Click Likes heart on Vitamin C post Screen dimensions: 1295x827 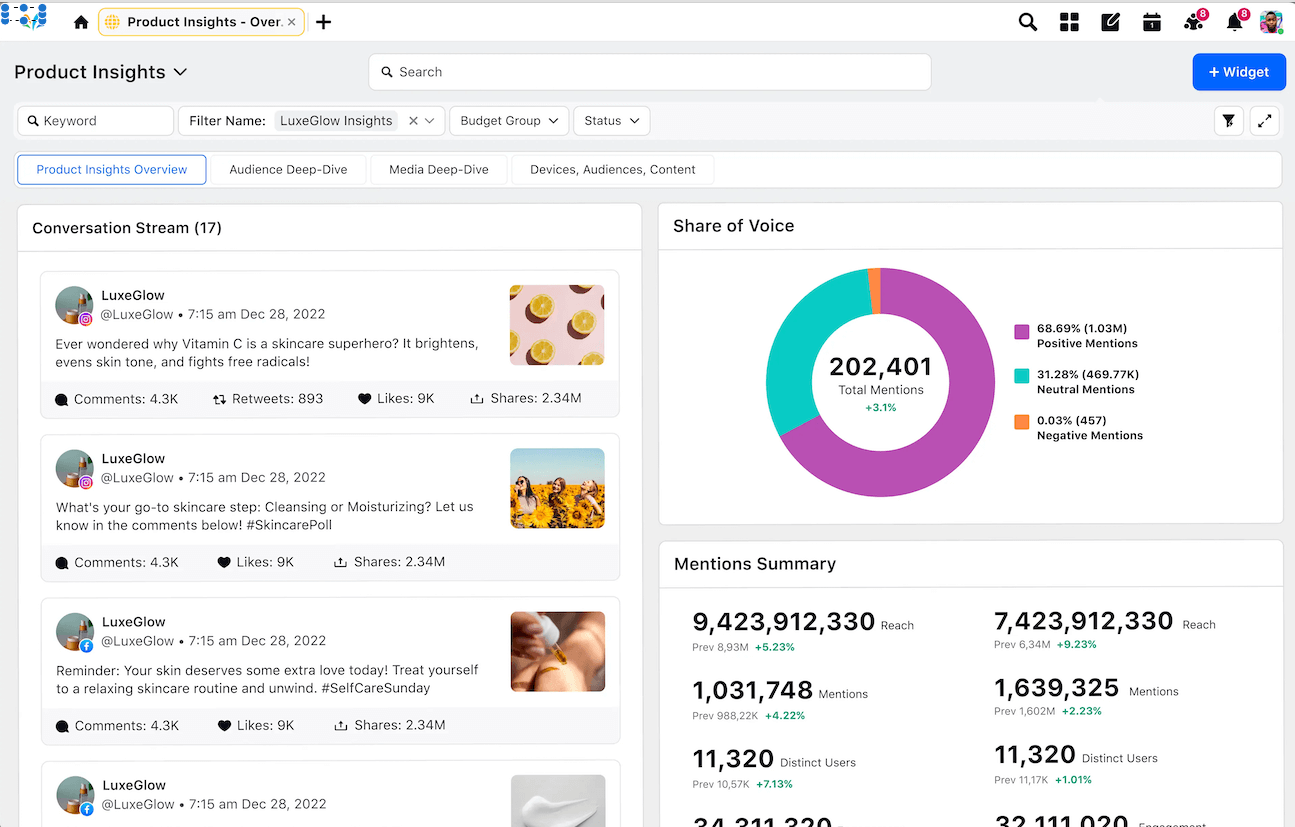[364, 399]
